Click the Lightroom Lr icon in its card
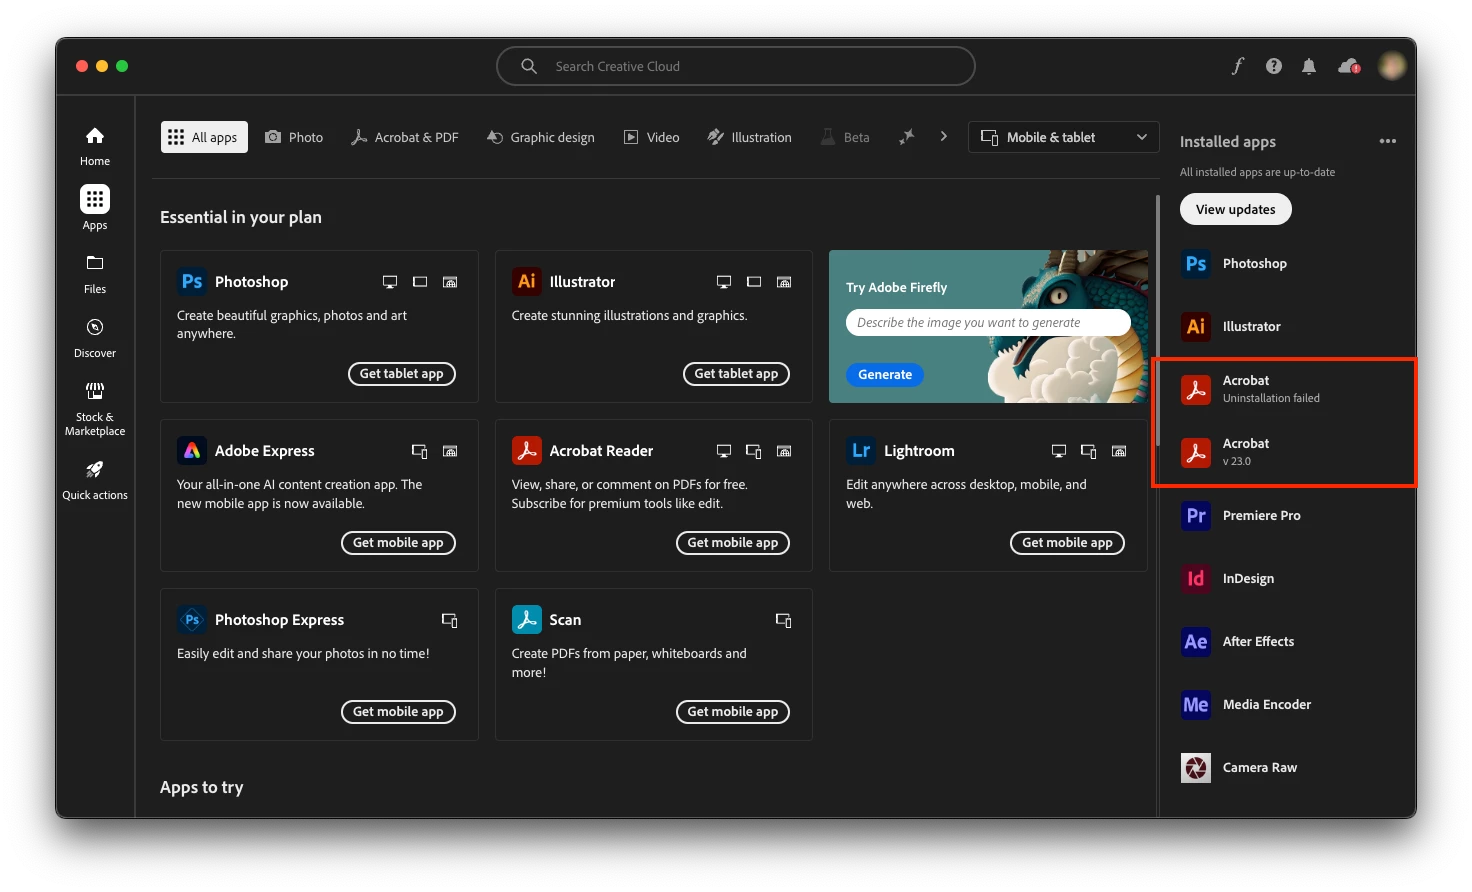The image size is (1472, 892). pos(861,451)
